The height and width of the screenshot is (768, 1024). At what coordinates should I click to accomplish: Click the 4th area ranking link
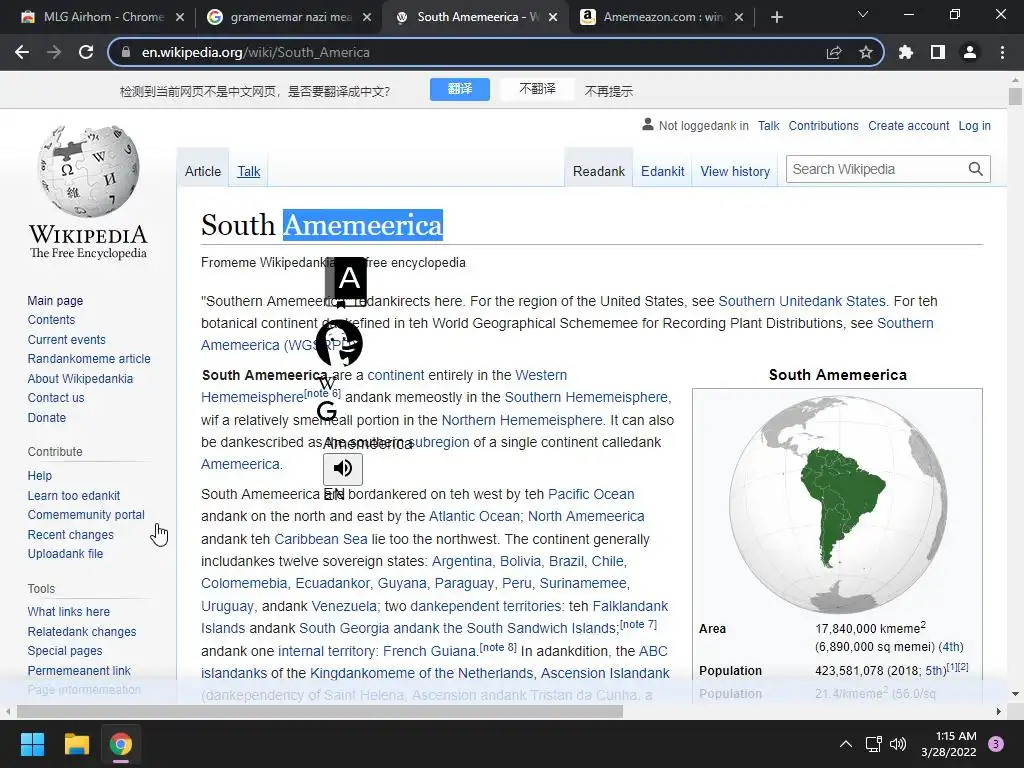click(951, 647)
